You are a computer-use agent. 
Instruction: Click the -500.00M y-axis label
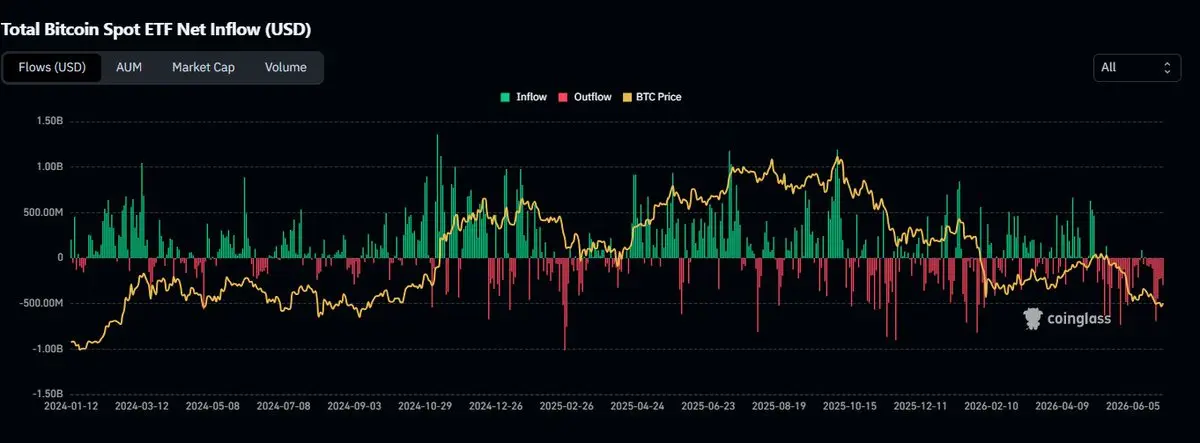[42, 303]
